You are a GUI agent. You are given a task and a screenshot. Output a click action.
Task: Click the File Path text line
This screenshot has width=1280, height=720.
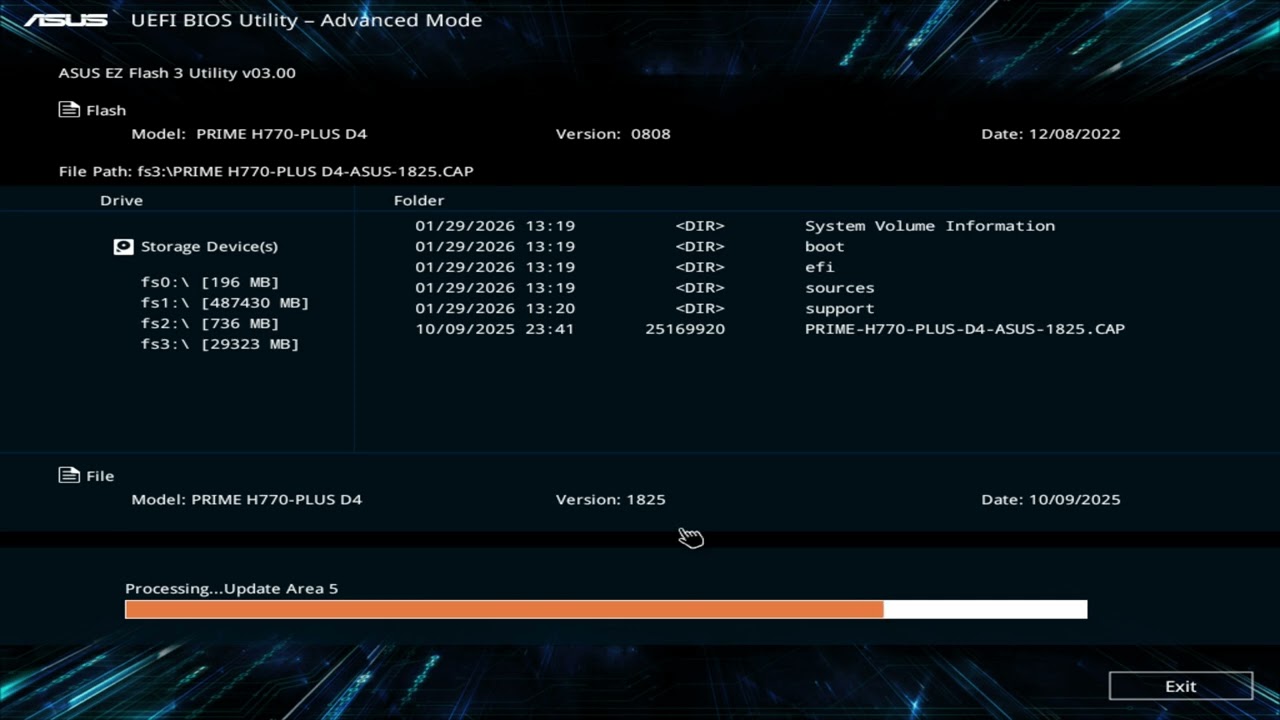point(266,171)
